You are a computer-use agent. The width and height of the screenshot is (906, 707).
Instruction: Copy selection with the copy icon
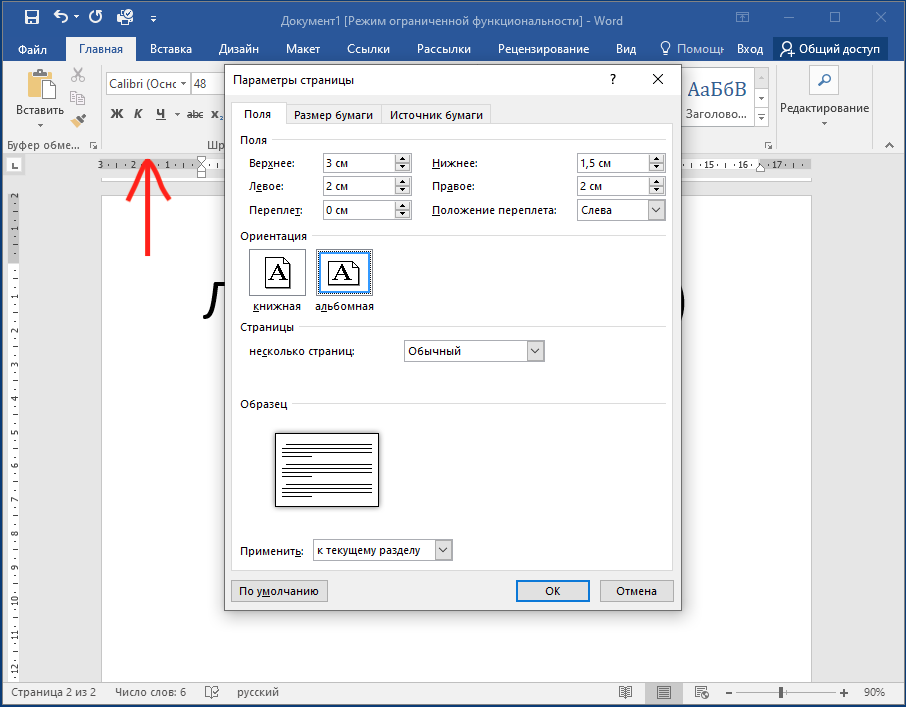coord(77,98)
